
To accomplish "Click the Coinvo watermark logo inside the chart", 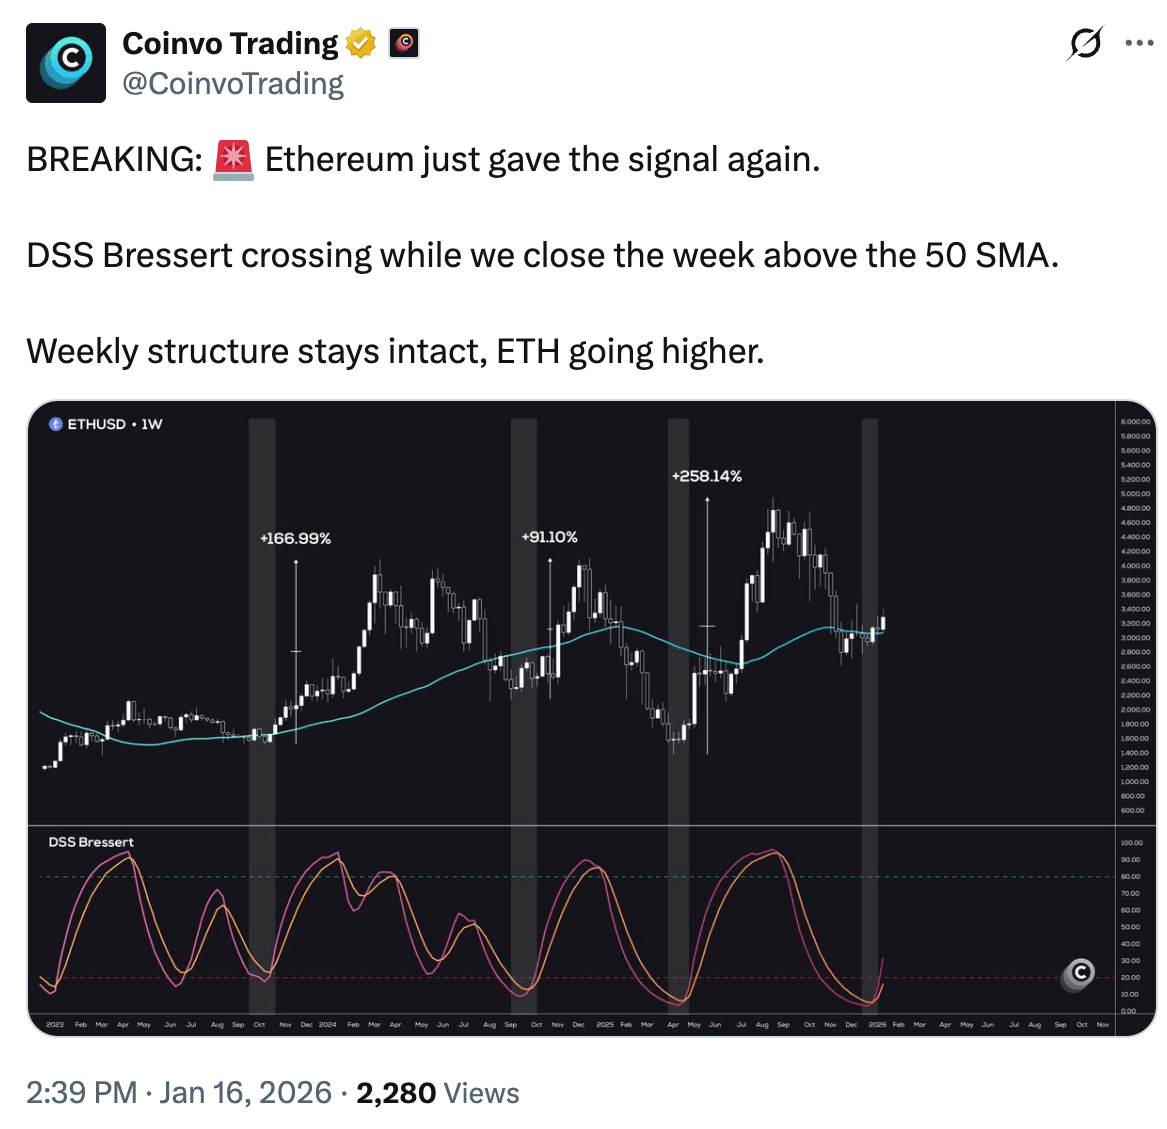I will tap(1078, 975).
